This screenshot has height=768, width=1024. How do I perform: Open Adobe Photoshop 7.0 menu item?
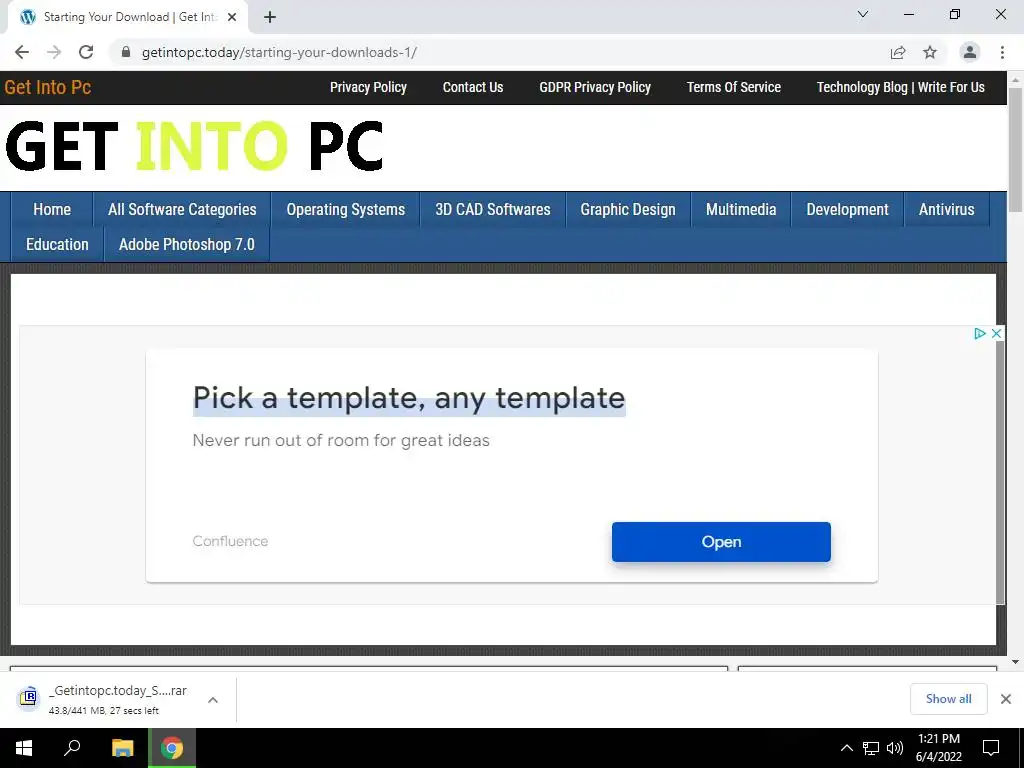[x=187, y=244]
